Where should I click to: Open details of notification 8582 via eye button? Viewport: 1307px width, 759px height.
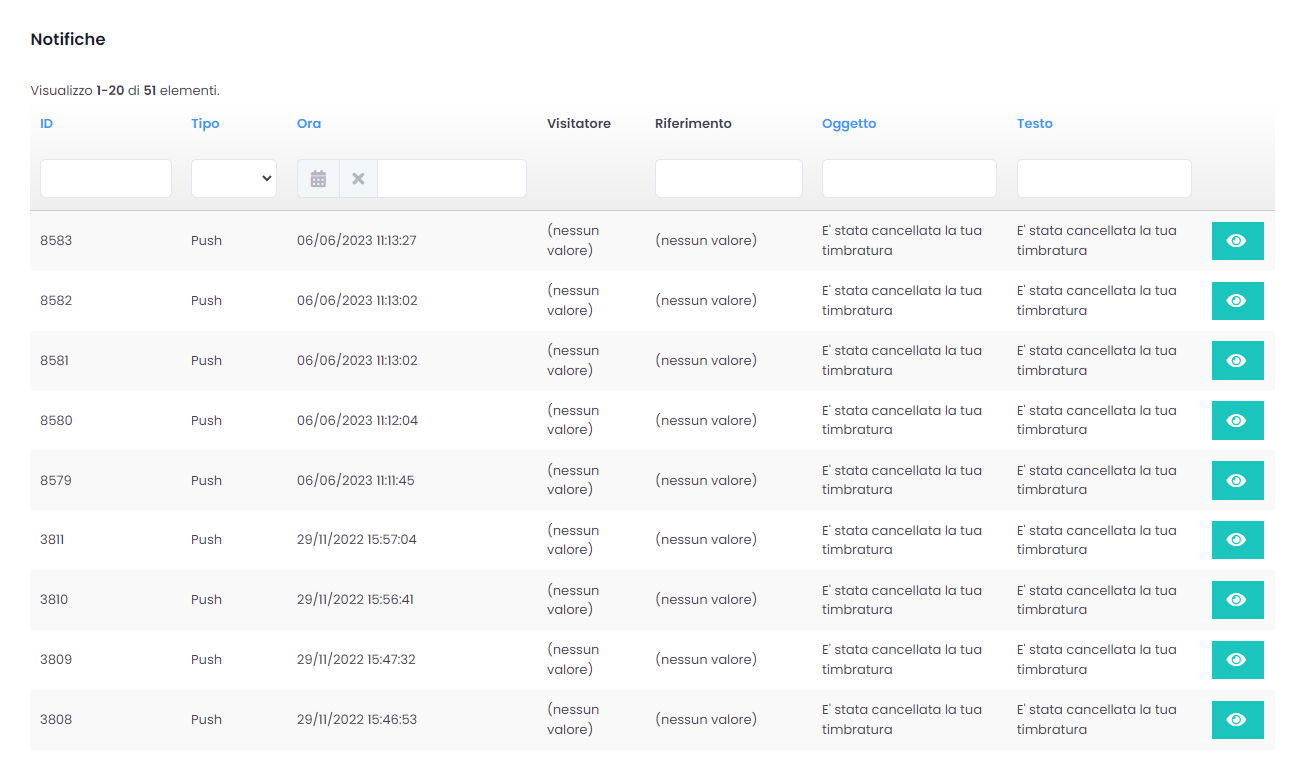[1237, 301]
